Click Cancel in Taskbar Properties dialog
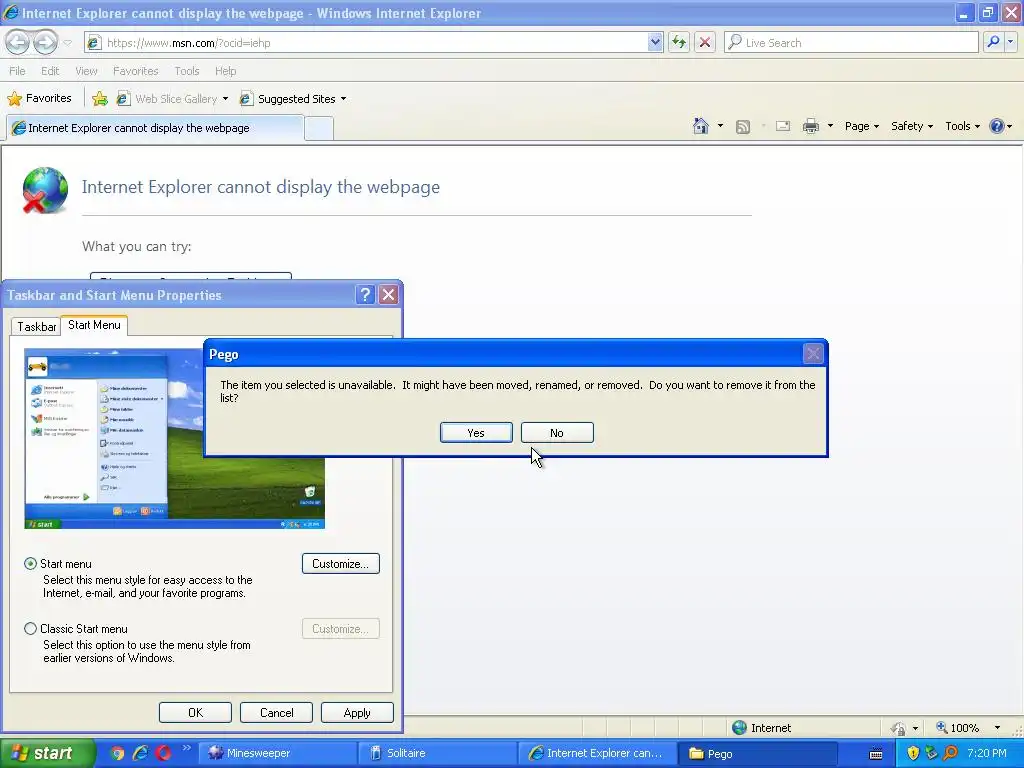 click(x=276, y=712)
